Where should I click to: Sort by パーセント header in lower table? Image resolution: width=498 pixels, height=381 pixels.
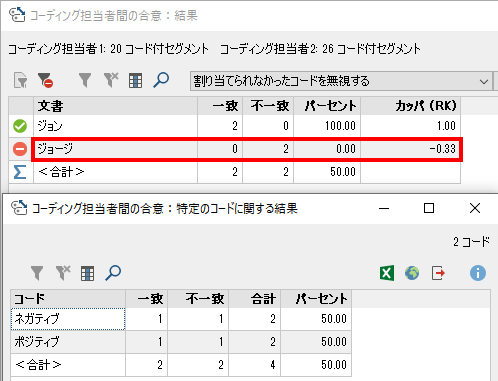click(316, 299)
